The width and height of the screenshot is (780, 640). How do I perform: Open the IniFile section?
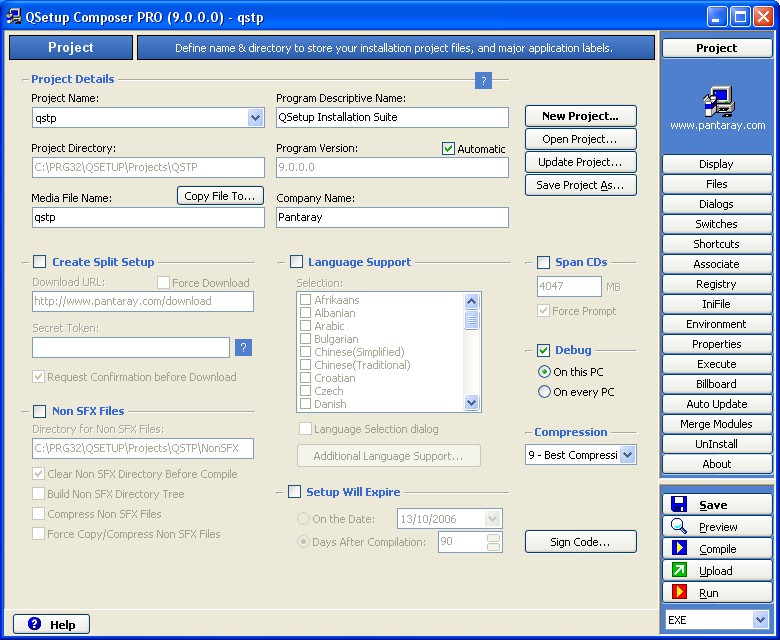pos(716,304)
